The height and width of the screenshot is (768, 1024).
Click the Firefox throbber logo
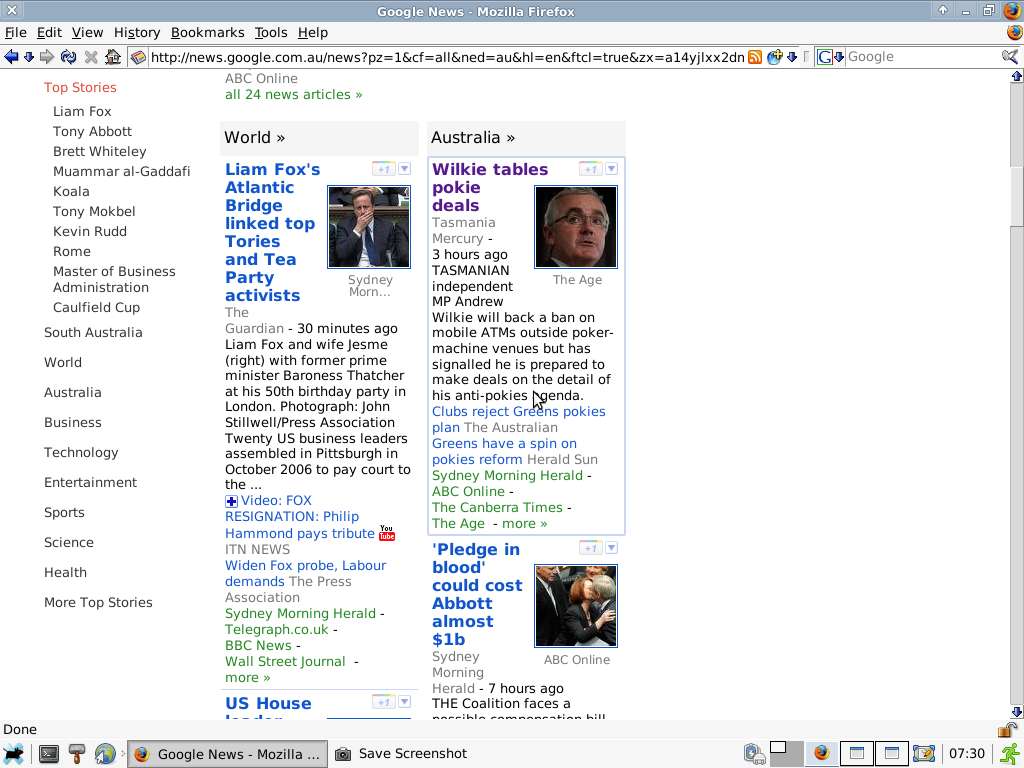click(x=1014, y=32)
